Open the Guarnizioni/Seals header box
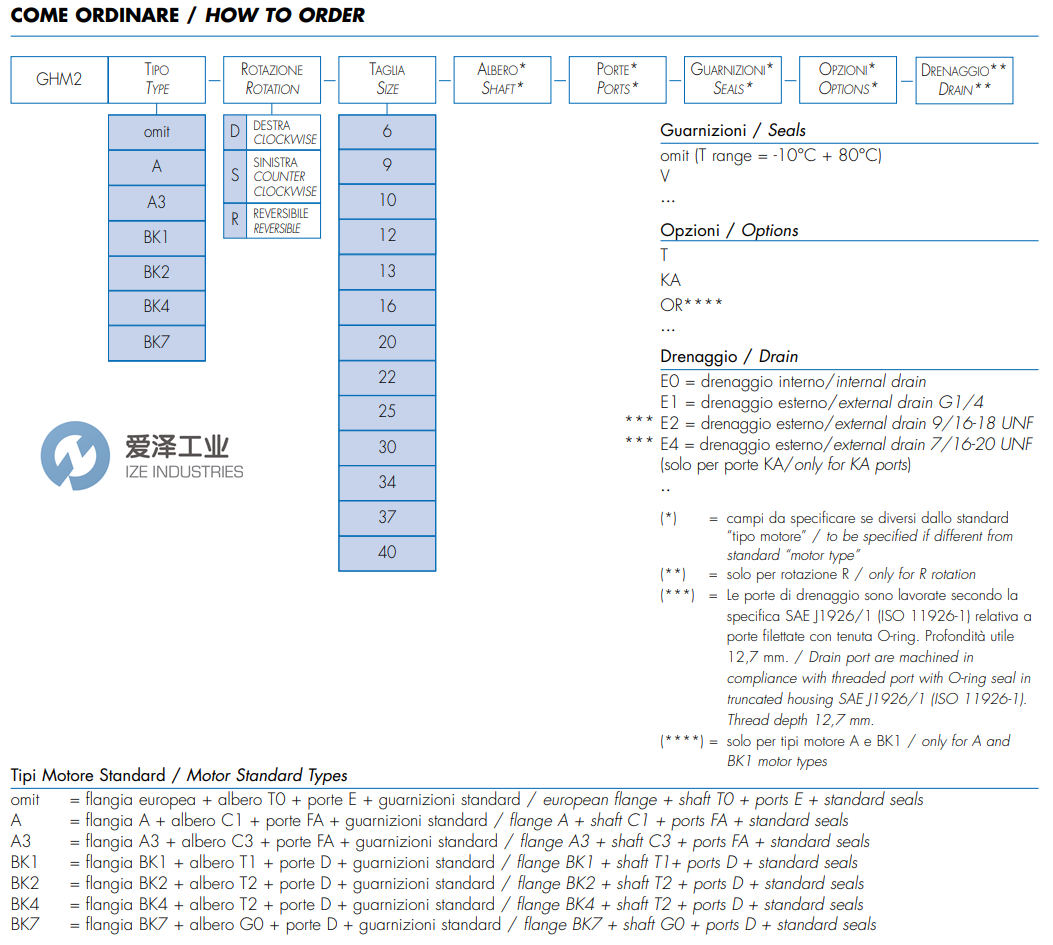 pyautogui.click(x=732, y=79)
